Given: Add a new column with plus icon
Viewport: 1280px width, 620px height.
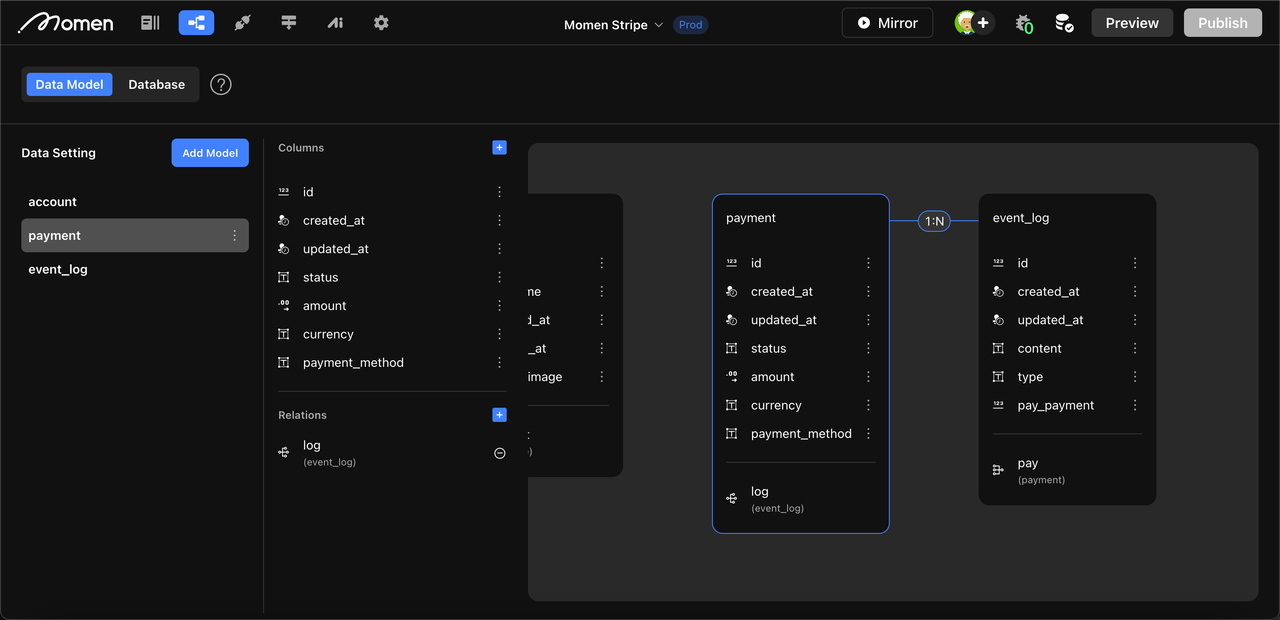Looking at the screenshot, I should tap(500, 148).
